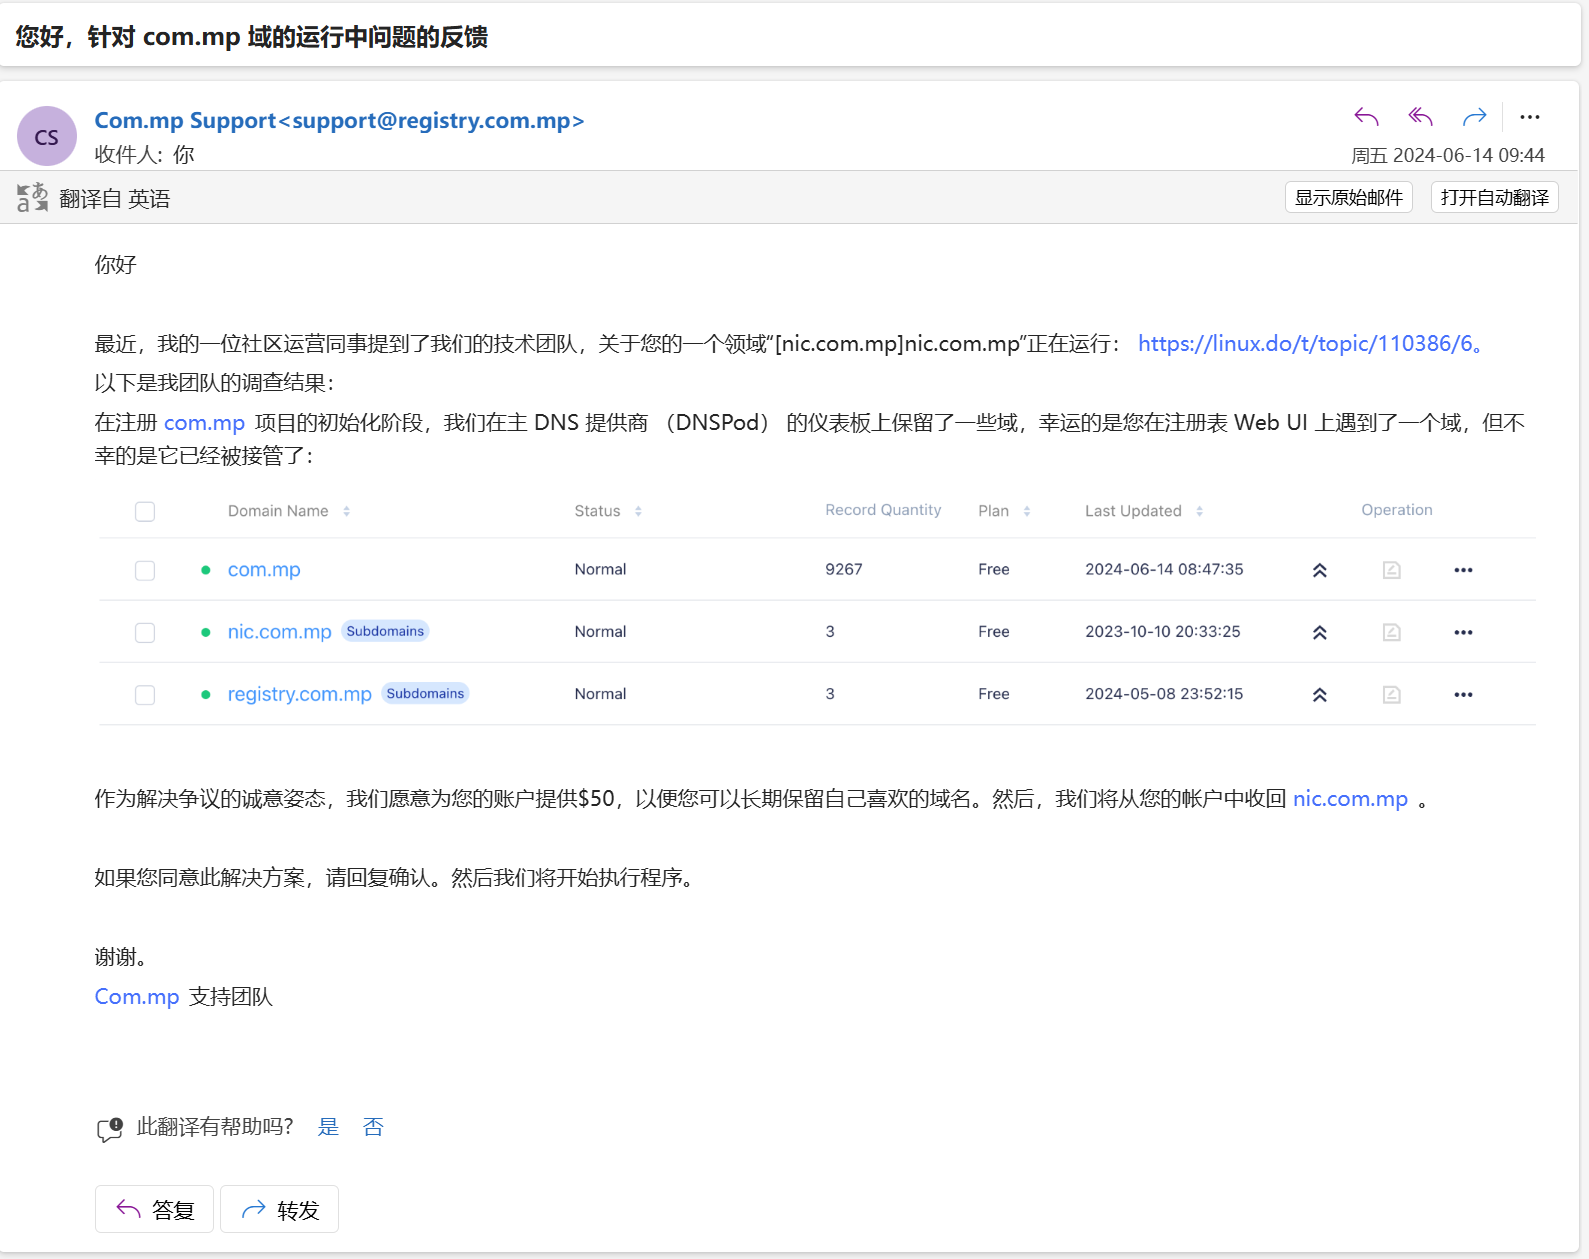Click the reply arrow icon in header
Screen dimensions: 1589x1259
1366,117
